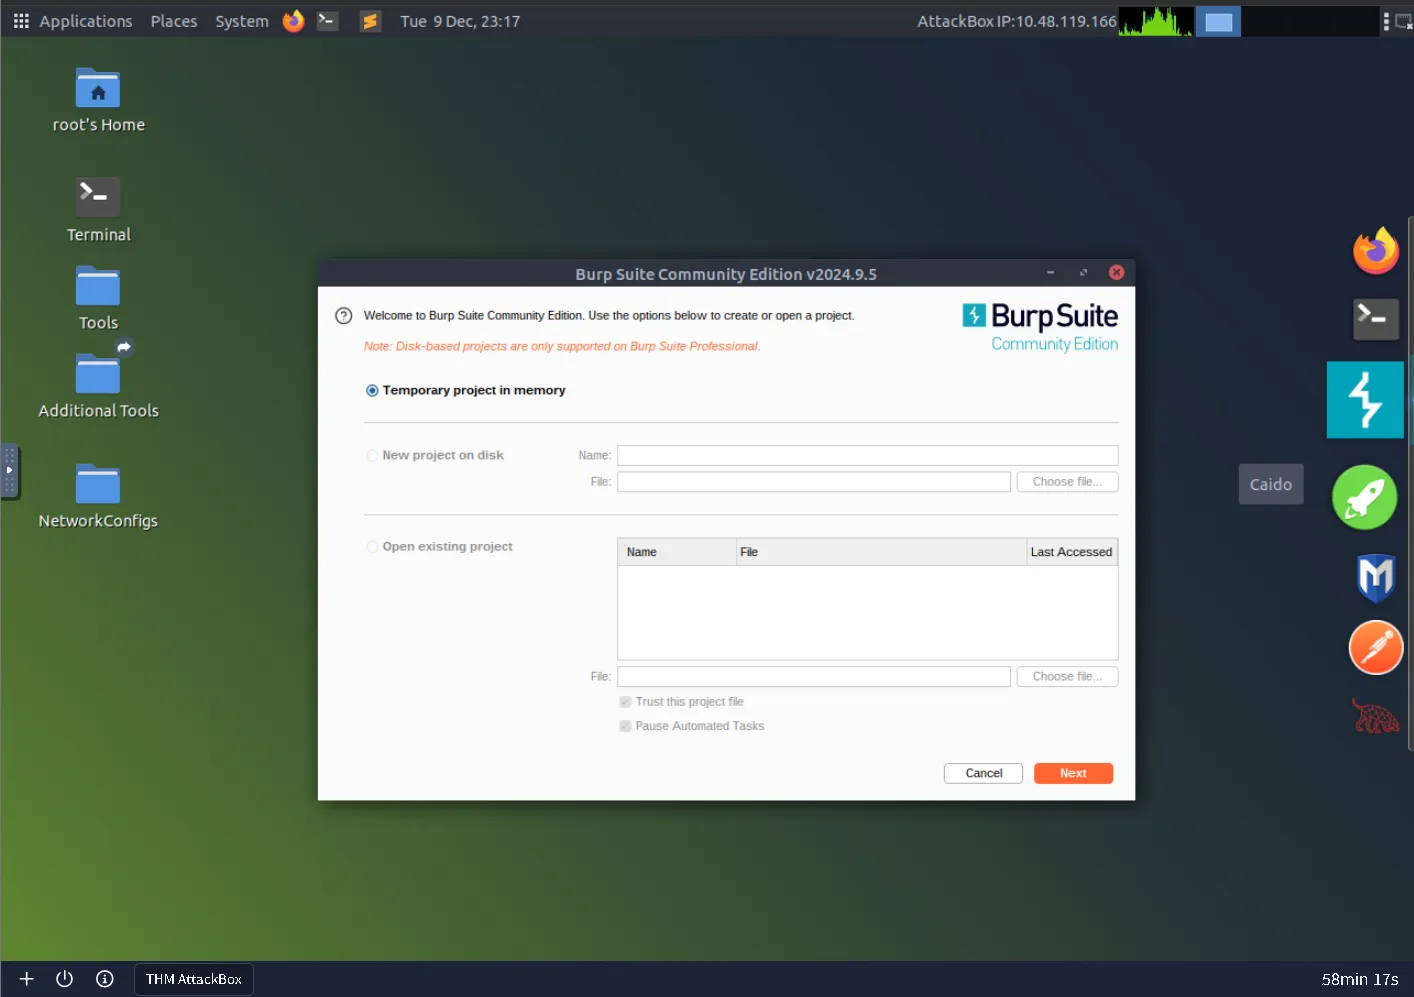Open the Applications menu
The width and height of the screenshot is (1414, 997).
[73, 21]
